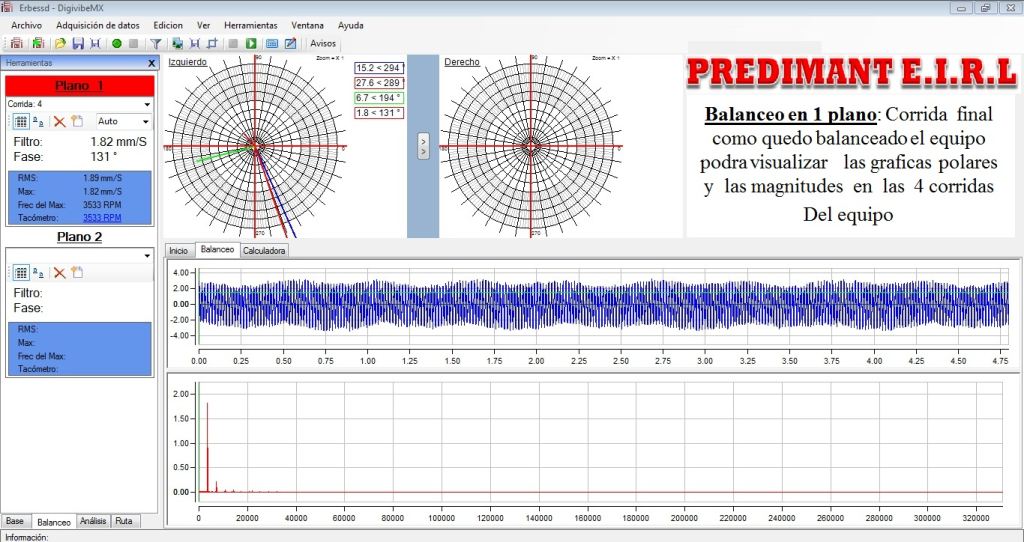Viewport: 1024px width, 542px height.
Task: Click the 3533 RPM tachometer link
Action: pyautogui.click(x=102, y=216)
